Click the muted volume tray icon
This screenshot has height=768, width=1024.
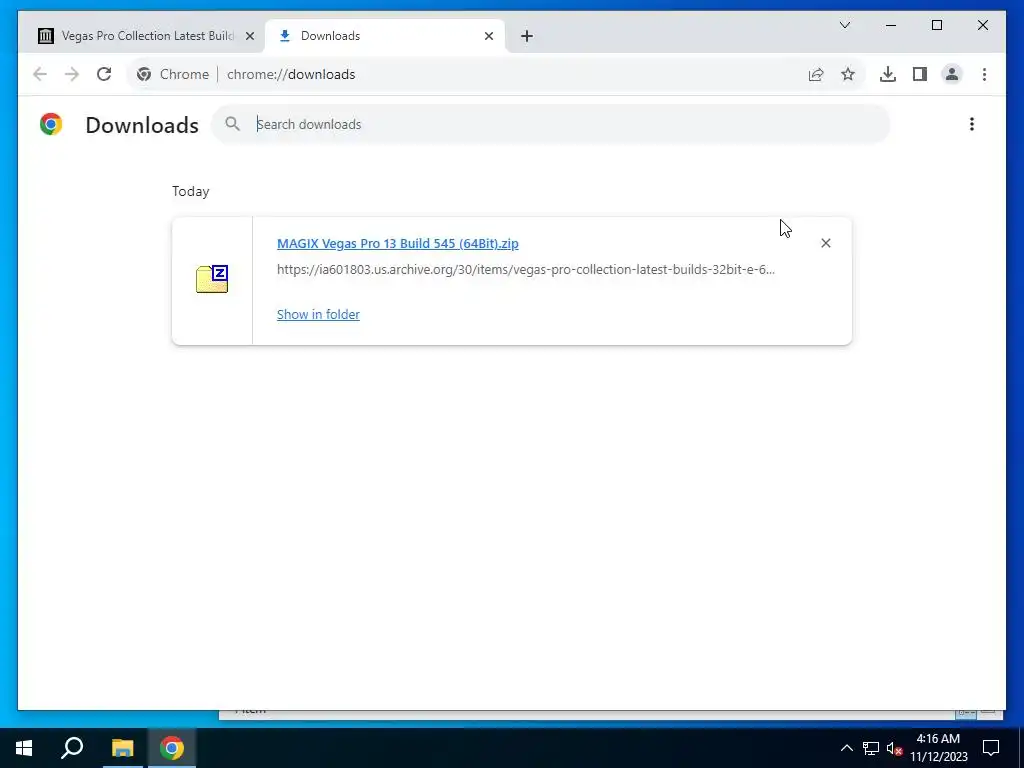894,748
